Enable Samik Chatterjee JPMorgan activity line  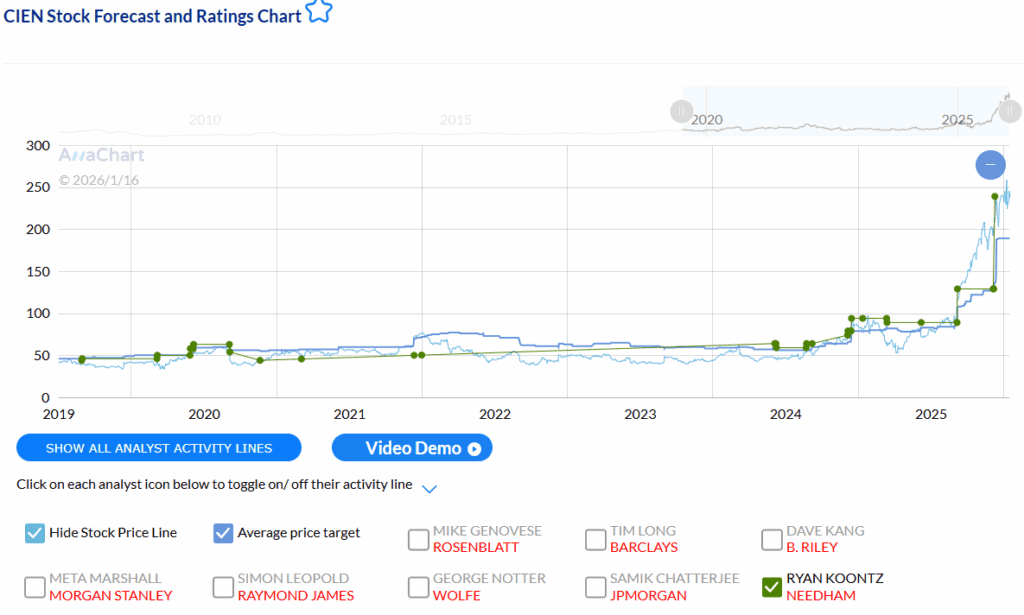(x=595, y=587)
